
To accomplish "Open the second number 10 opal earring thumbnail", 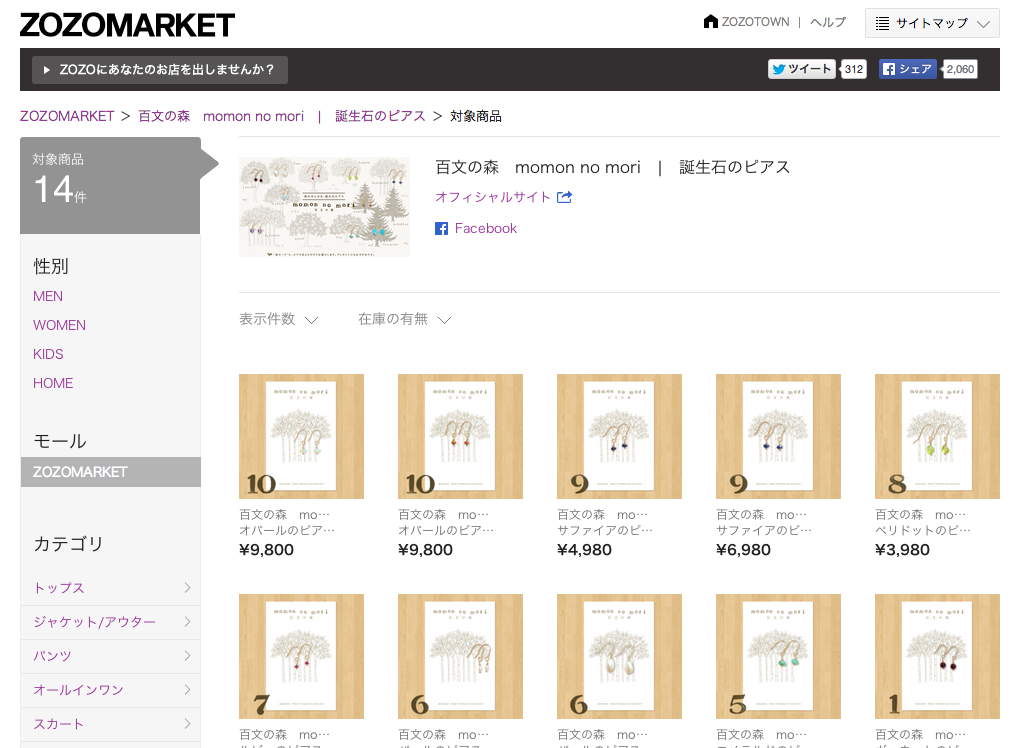I will pos(460,436).
